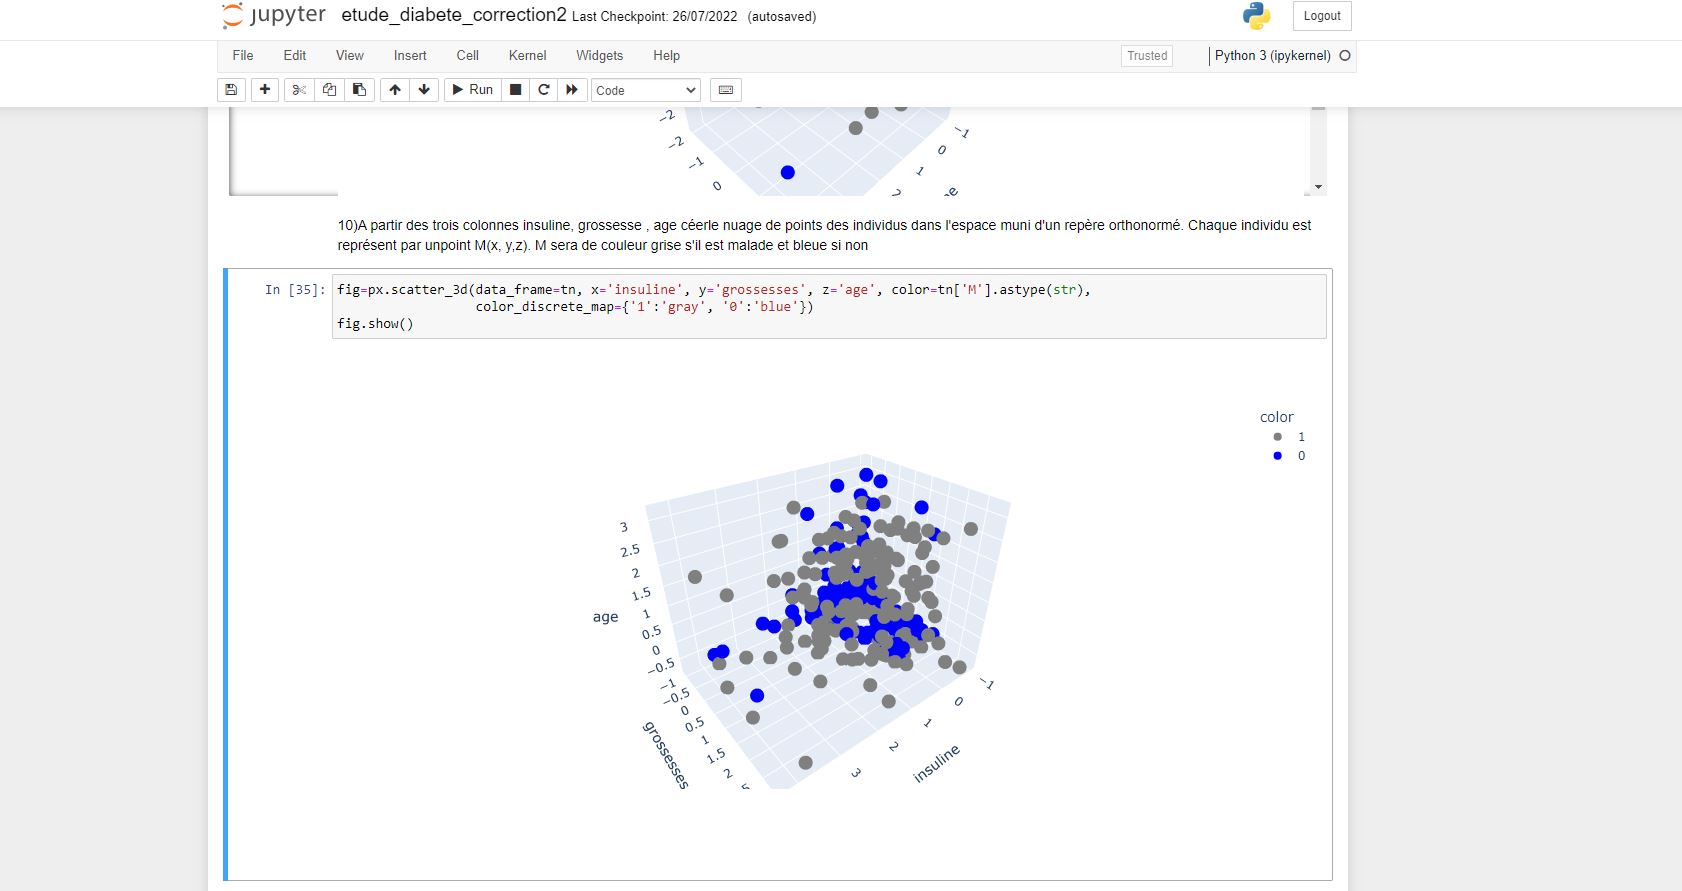1682x891 pixels.
Task: Open the Kernel menu
Action: click(x=528, y=56)
